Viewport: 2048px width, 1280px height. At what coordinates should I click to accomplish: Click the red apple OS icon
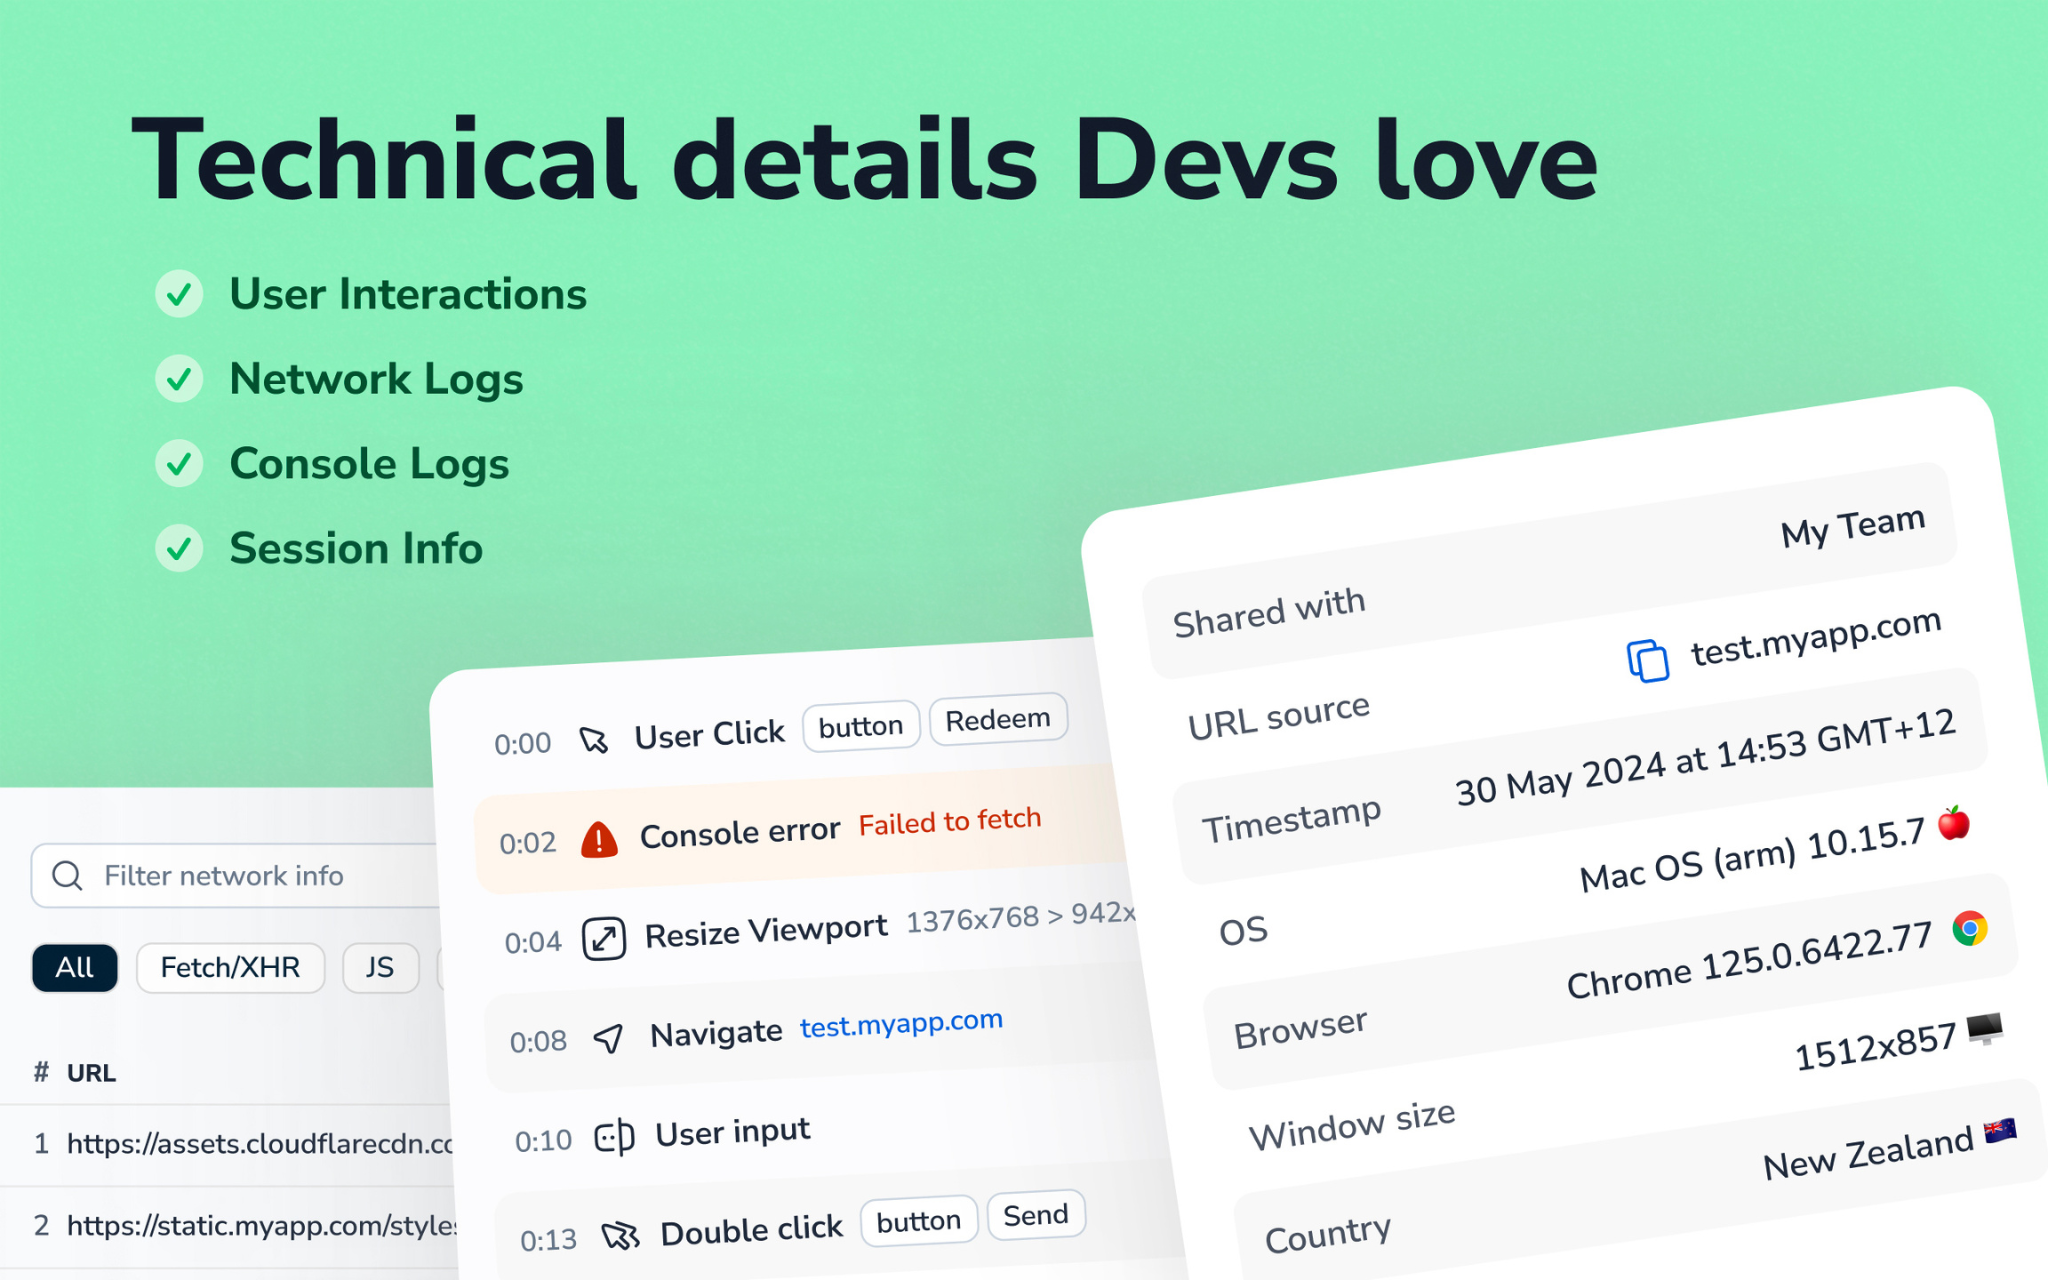pos(1953,823)
